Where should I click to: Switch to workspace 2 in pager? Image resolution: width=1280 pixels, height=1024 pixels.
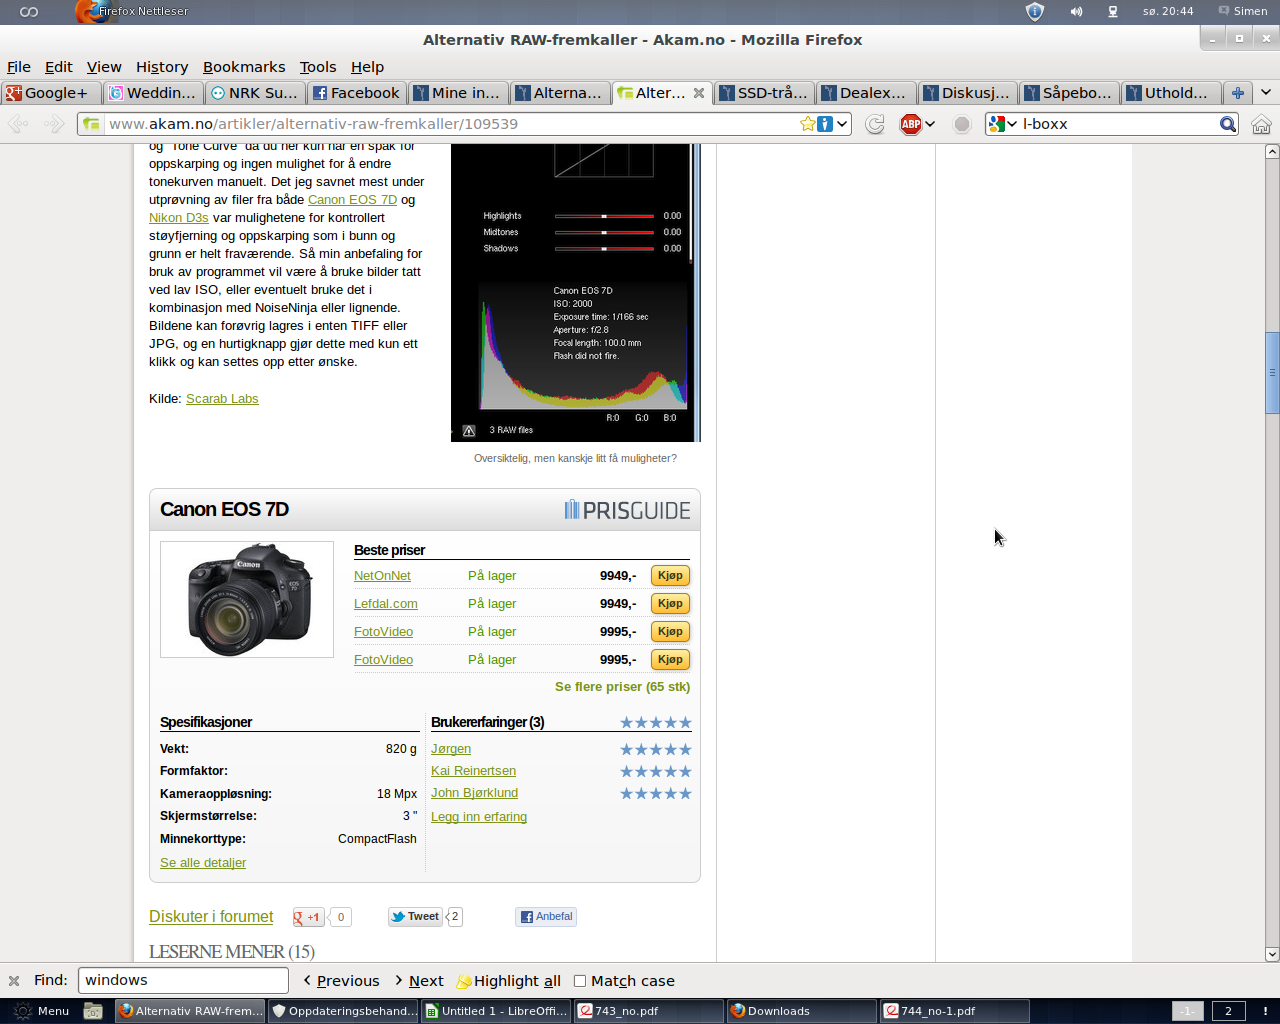[x=1228, y=1011]
